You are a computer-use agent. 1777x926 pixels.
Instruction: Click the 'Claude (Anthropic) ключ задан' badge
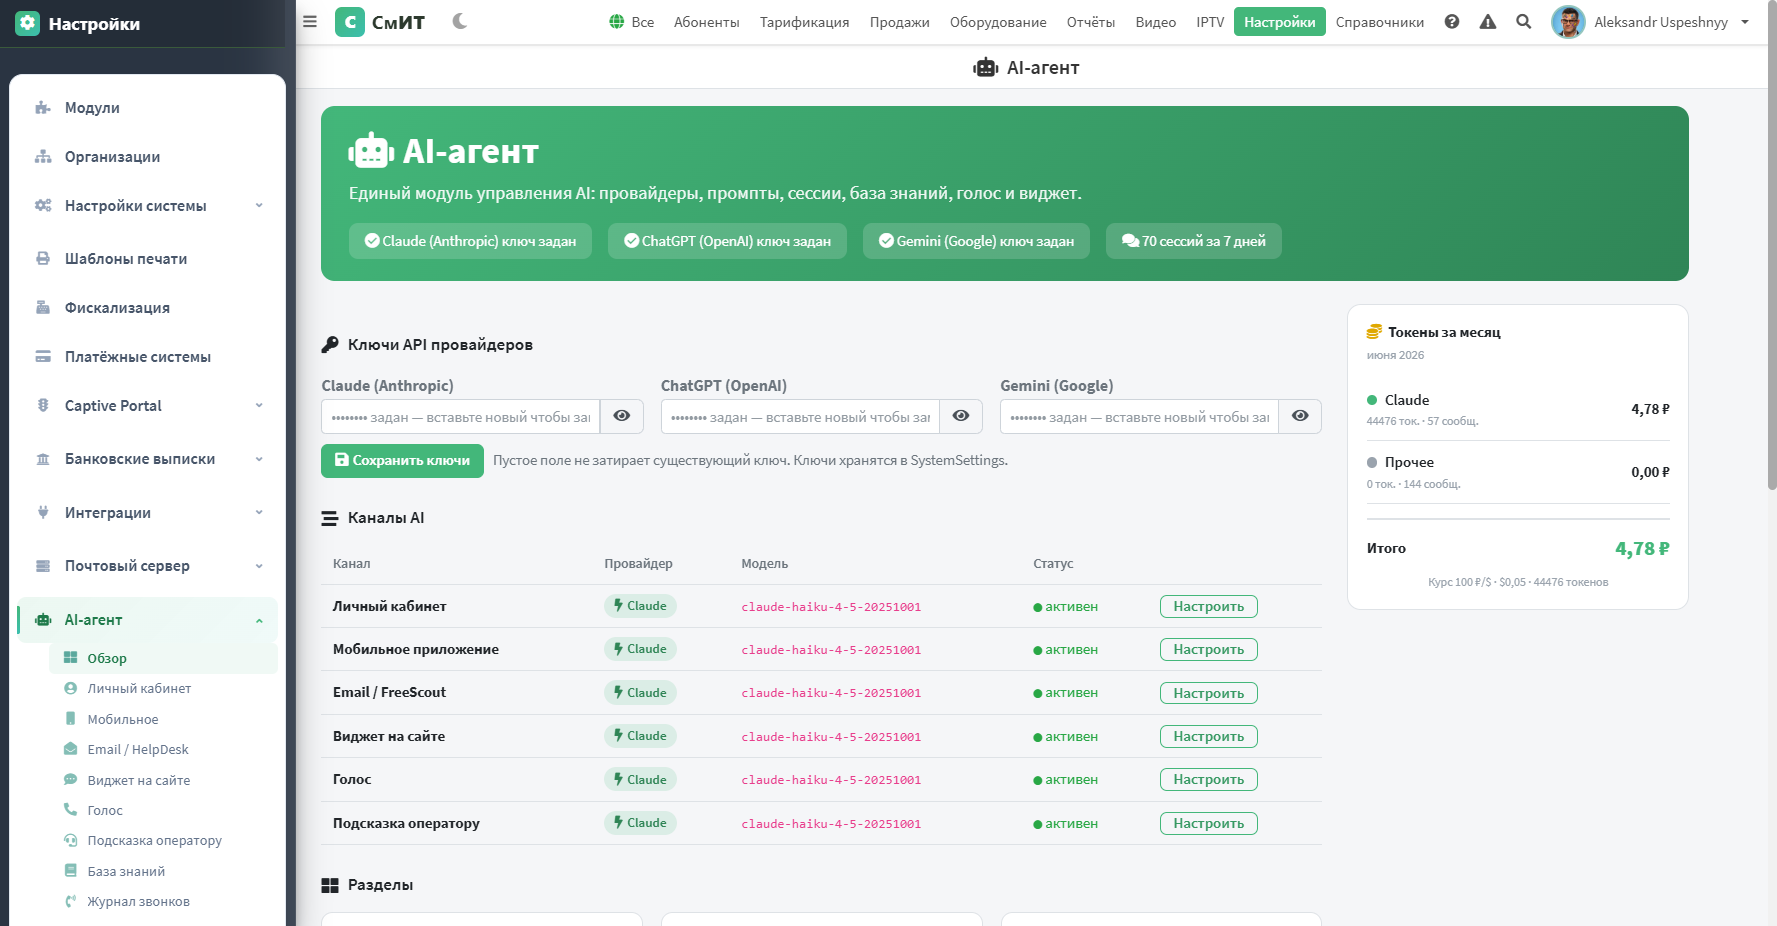click(x=470, y=241)
